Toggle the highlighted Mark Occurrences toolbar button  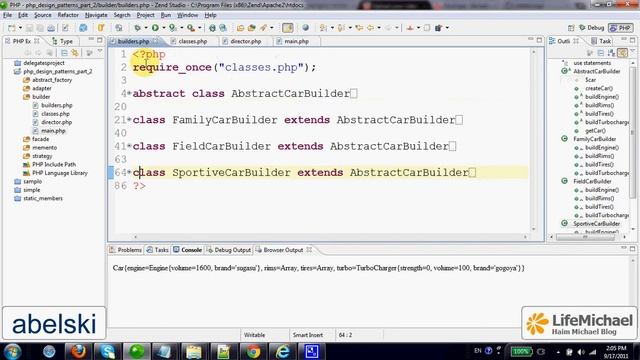pos(288,28)
